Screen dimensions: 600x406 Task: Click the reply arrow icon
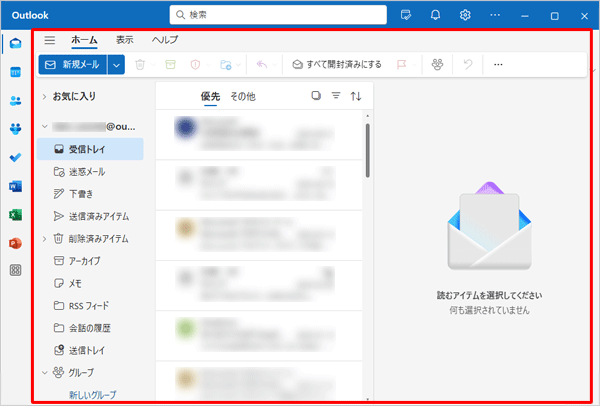262,64
